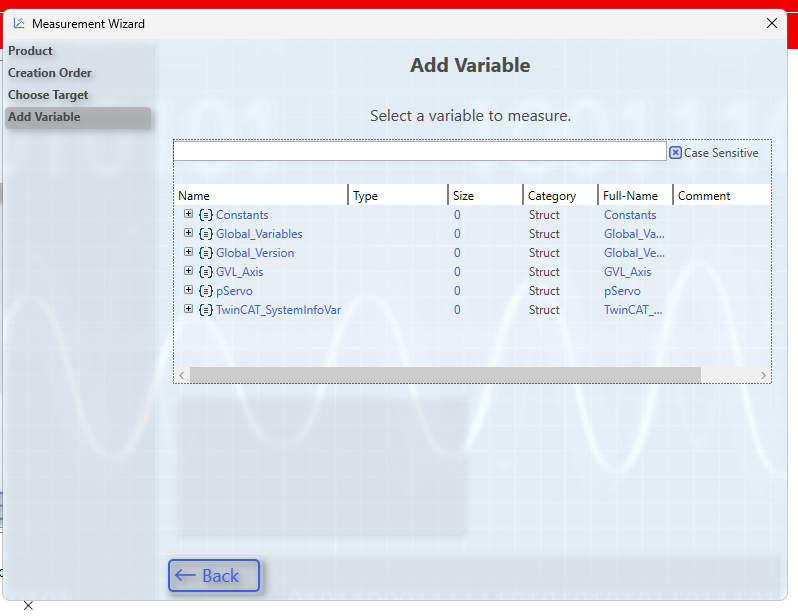
Task: Click the Full-Name cell 'Constants'
Action: [x=630, y=215]
